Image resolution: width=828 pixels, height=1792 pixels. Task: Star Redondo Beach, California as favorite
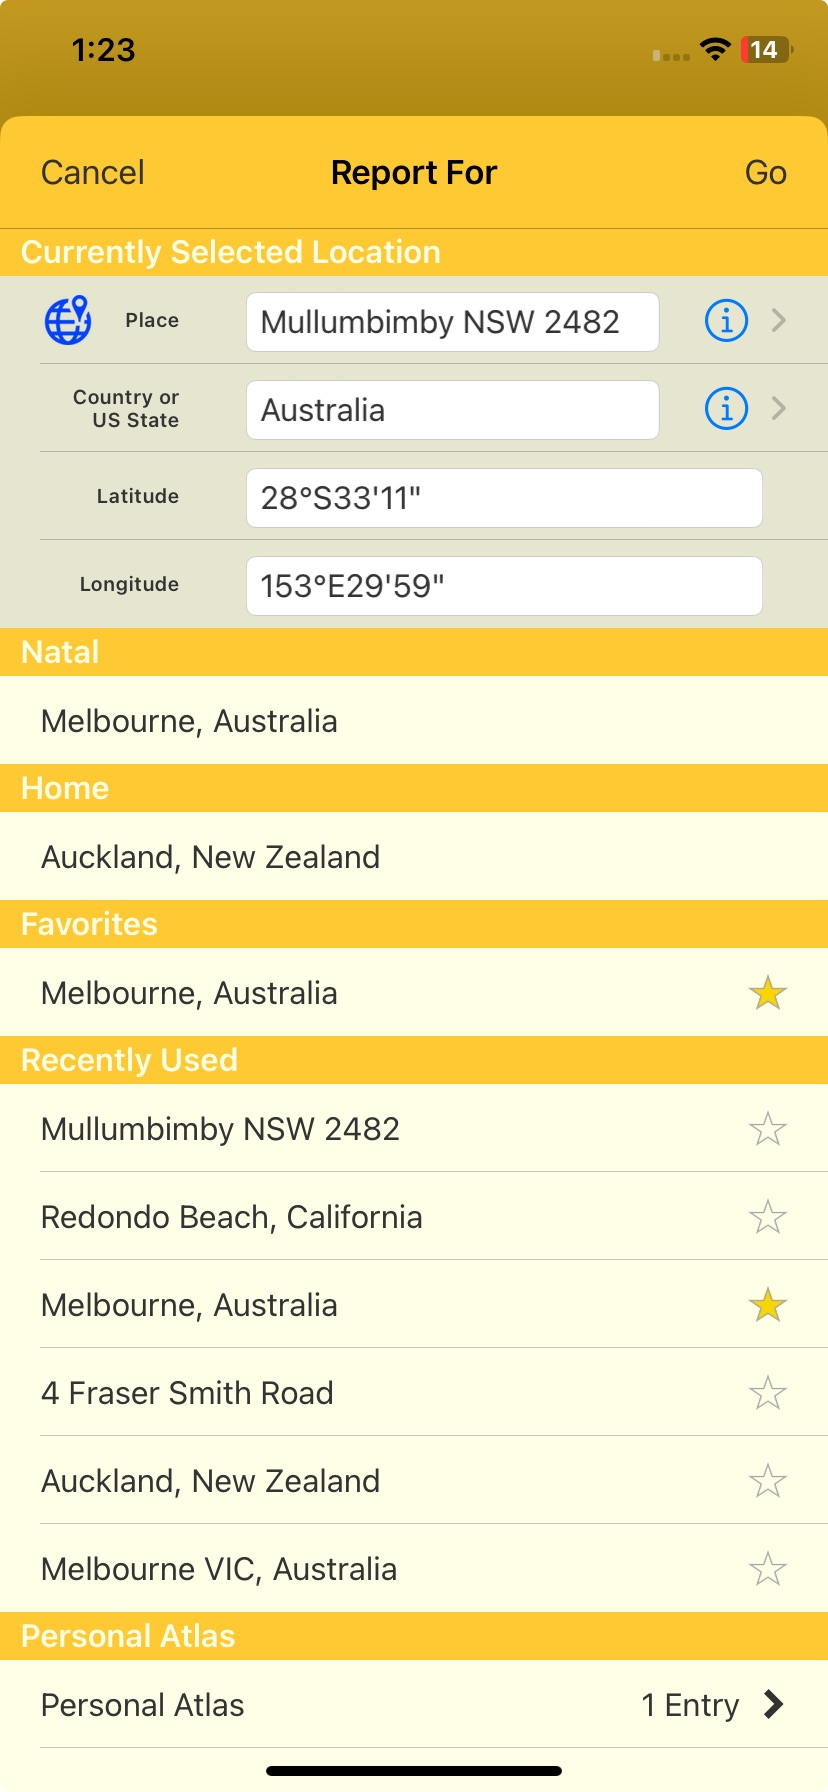coord(768,1217)
